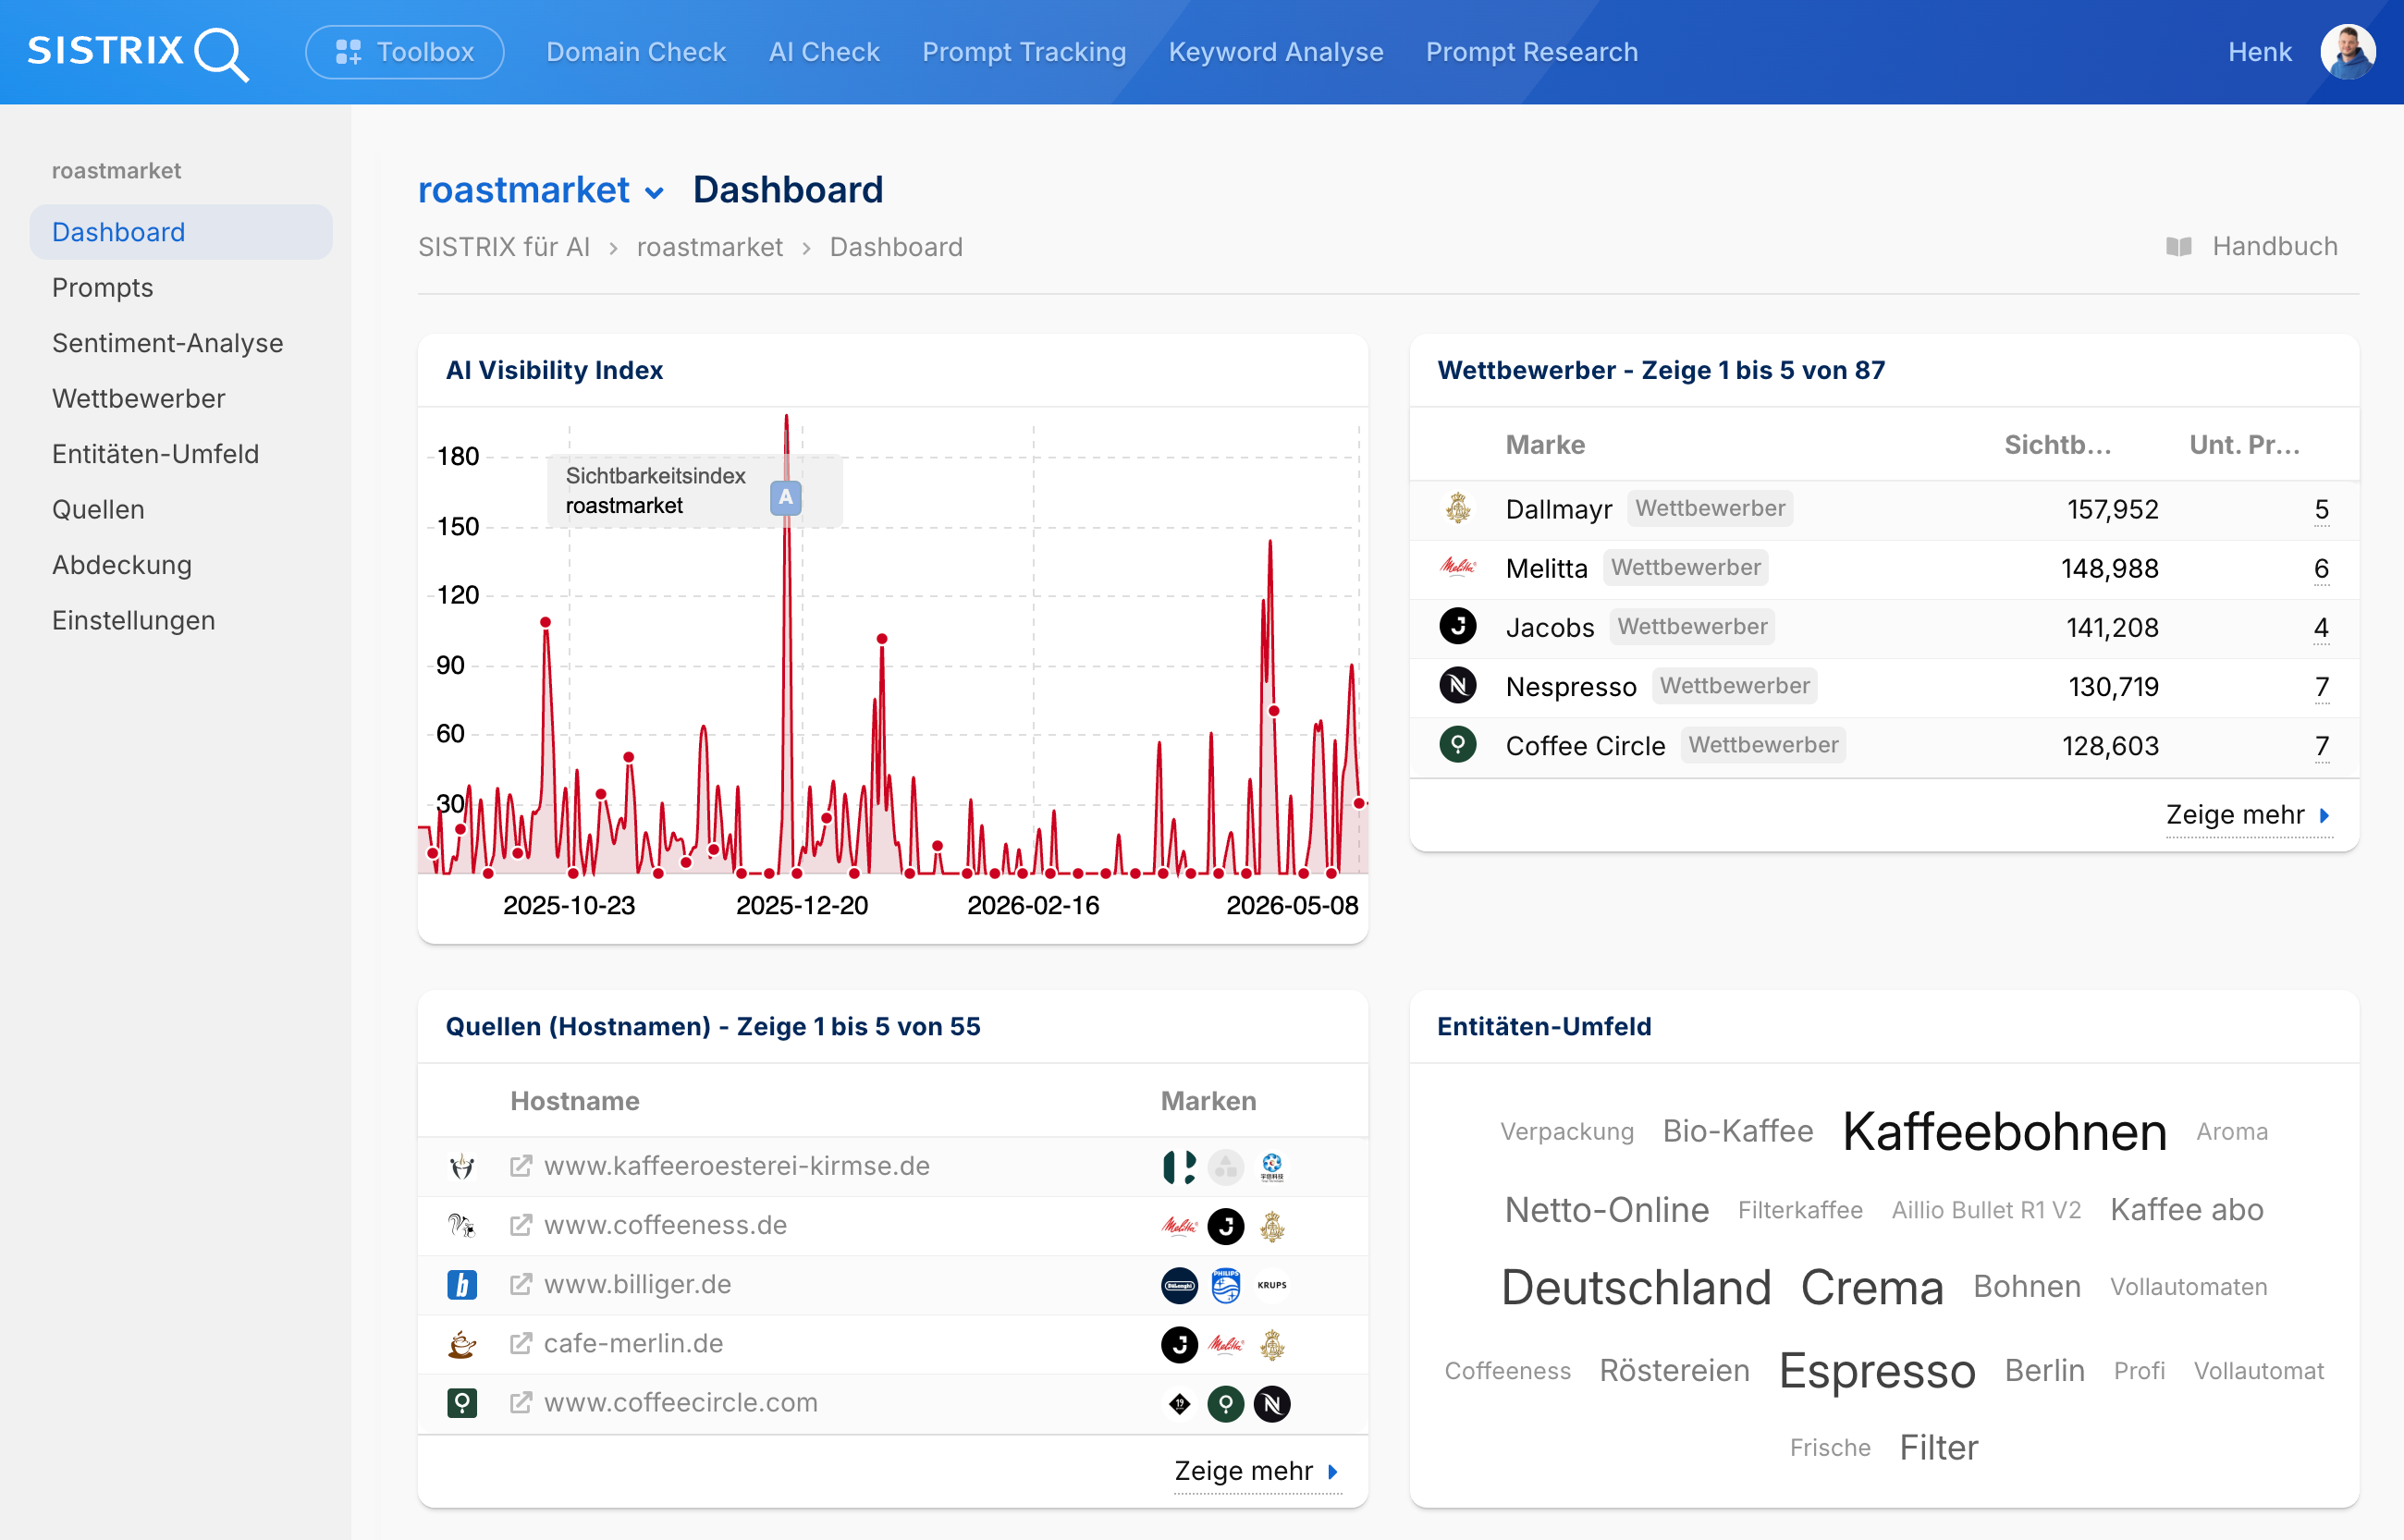This screenshot has width=2404, height=1540.
Task: Click the Henk username label
Action: 2259,52
